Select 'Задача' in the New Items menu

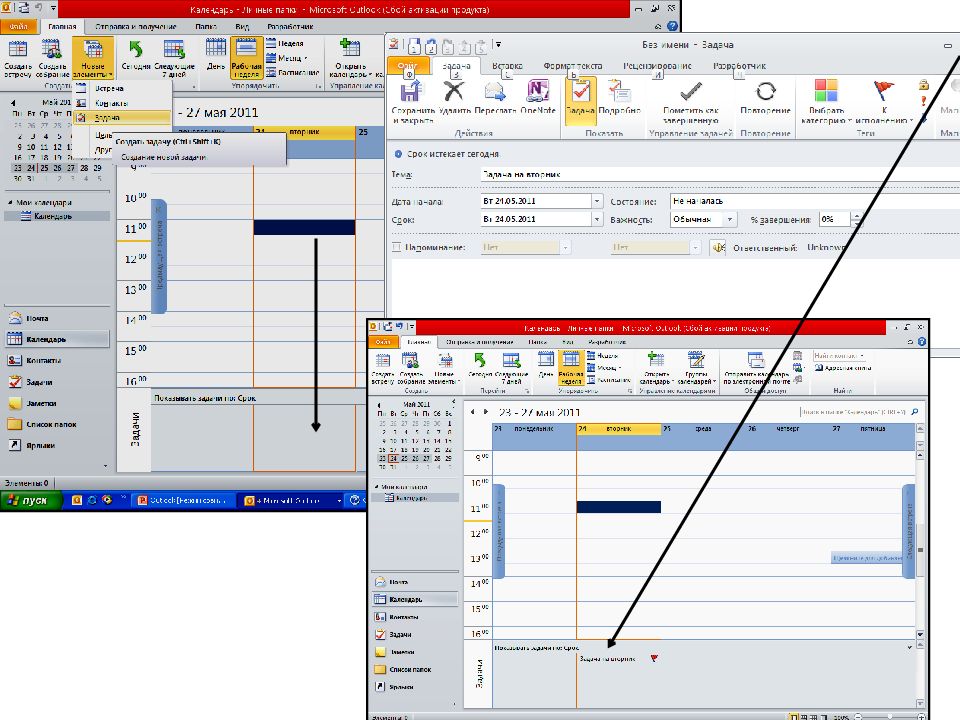[122, 117]
